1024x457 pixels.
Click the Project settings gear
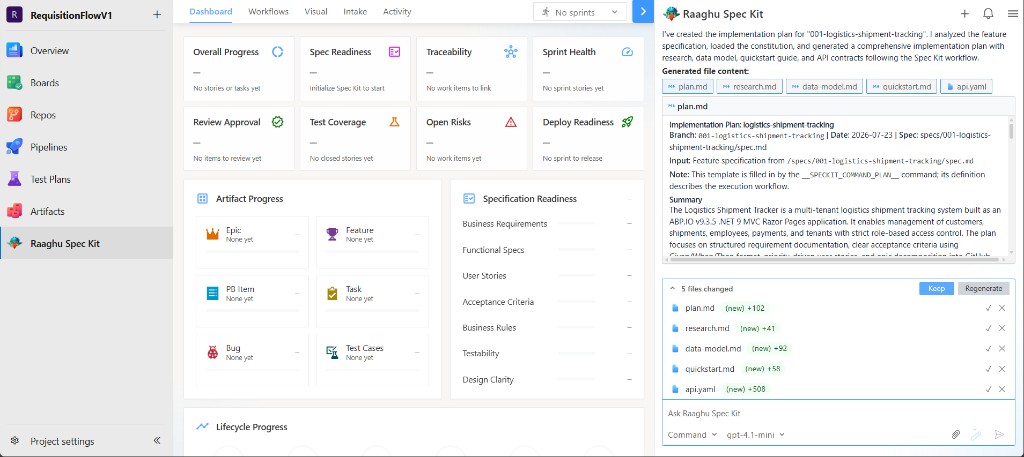(15, 441)
